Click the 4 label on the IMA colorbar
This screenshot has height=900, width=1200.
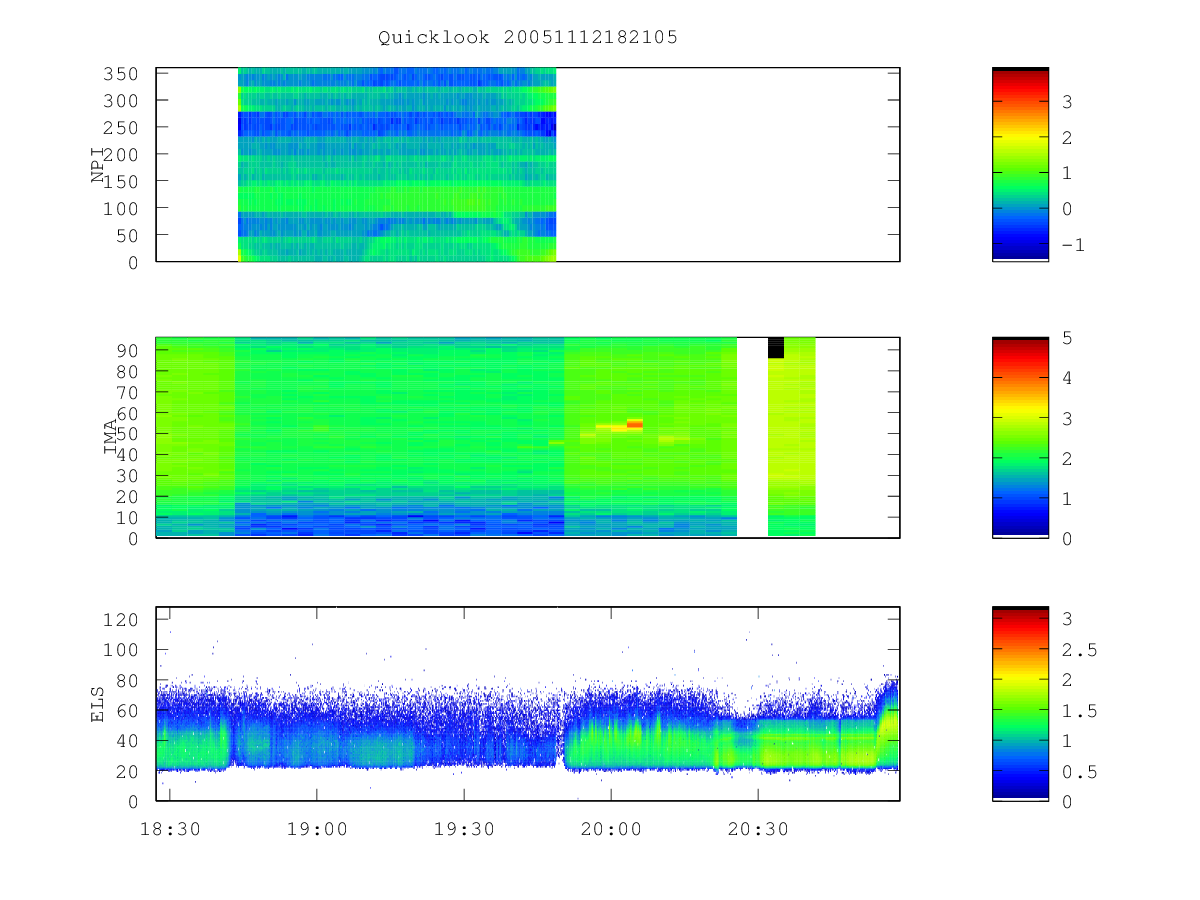(1066, 378)
